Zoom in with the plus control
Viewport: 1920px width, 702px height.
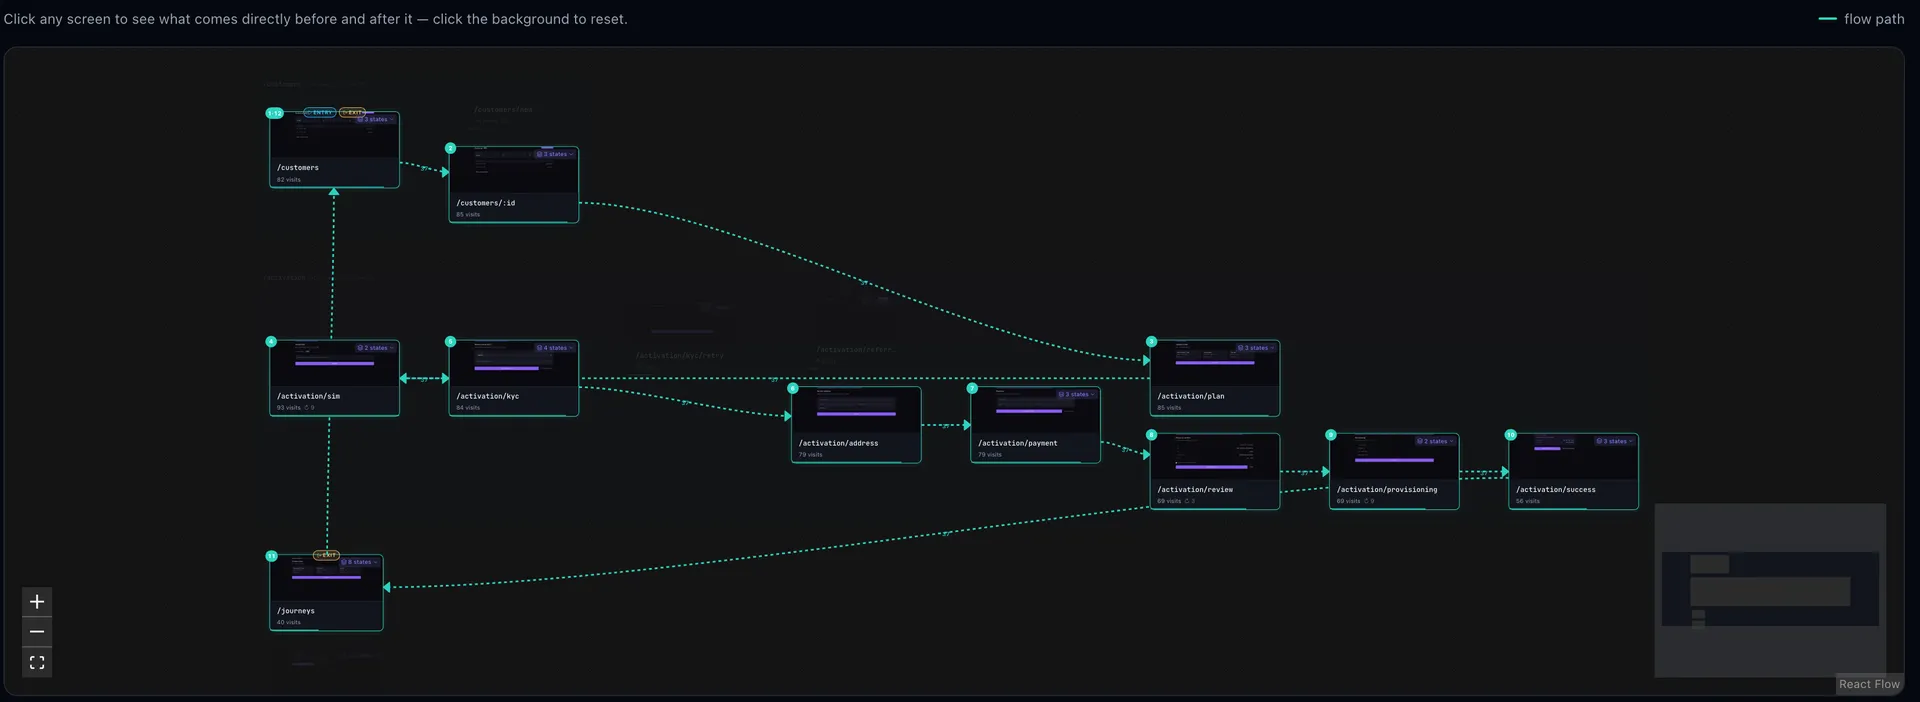point(37,602)
